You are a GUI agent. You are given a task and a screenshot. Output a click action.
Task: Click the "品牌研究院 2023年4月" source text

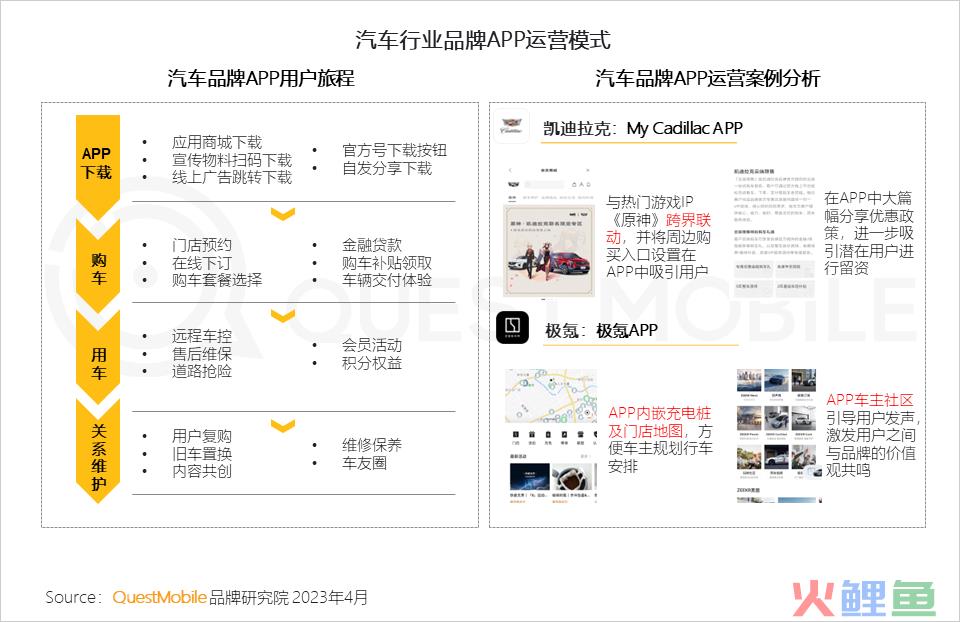click(288, 597)
